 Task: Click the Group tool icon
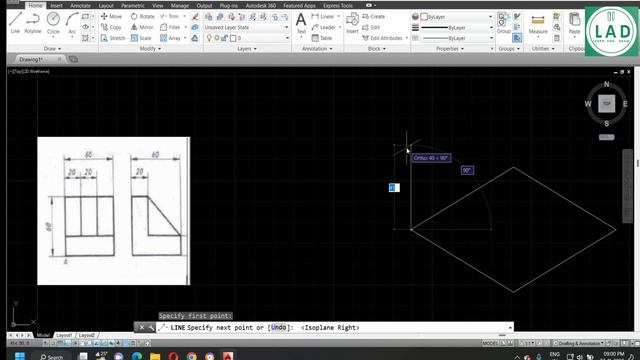503,23
